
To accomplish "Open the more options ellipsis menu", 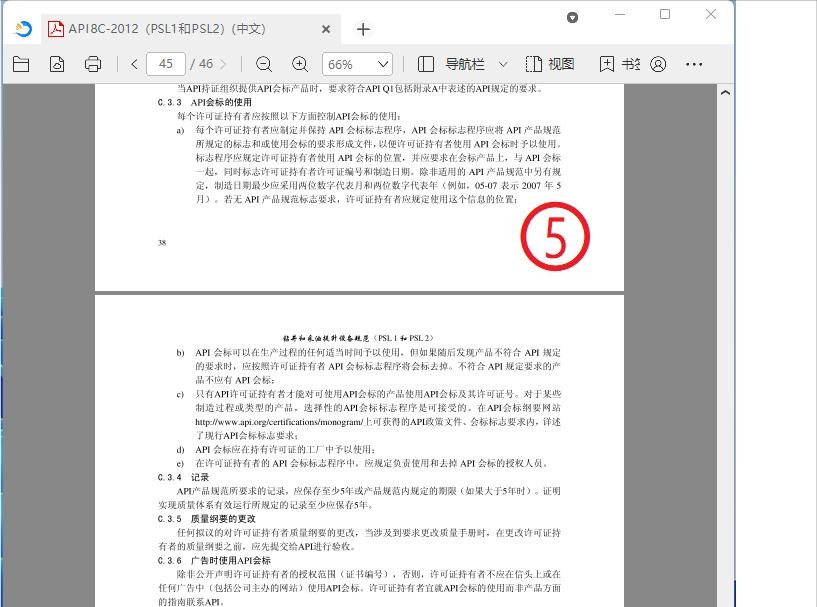I will coord(694,64).
